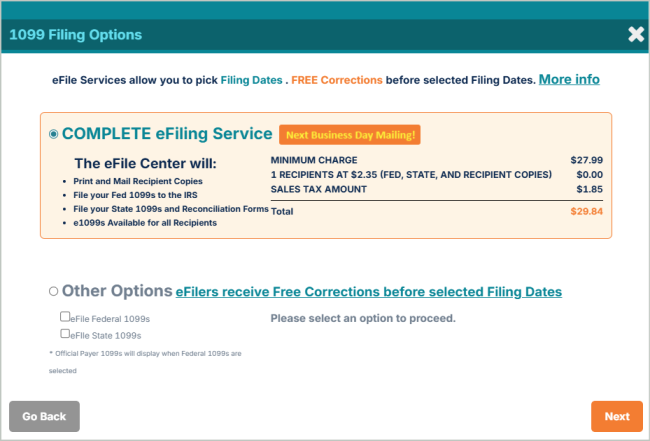650x441 pixels.
Task: Click the e1099s Available for all Recipients bullet
Action: tap(146, 222)
